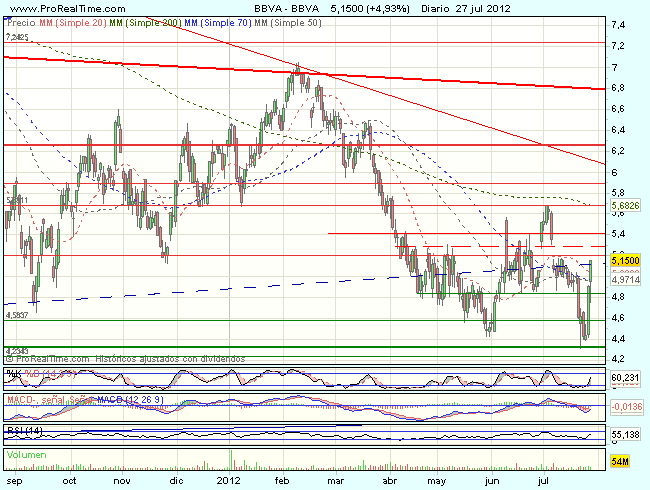Click the 7,2425 resistance level label

click(x=17, y=37)
